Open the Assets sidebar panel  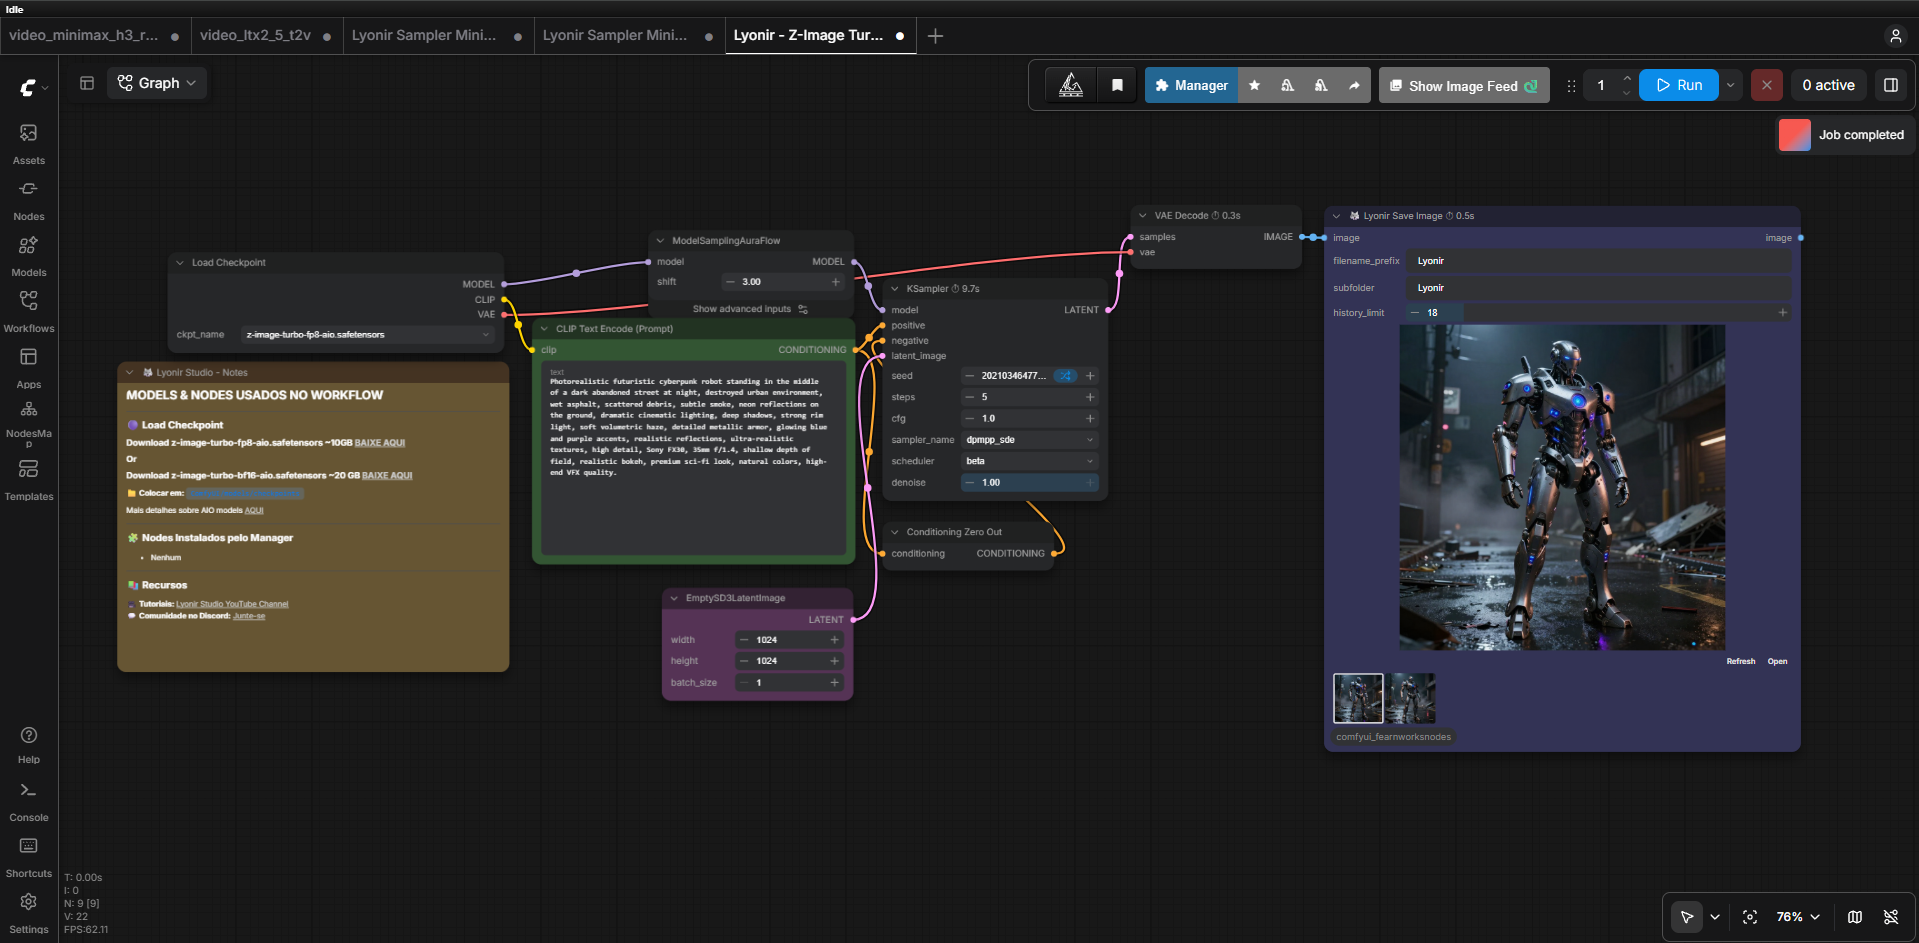tap(29, 144)
